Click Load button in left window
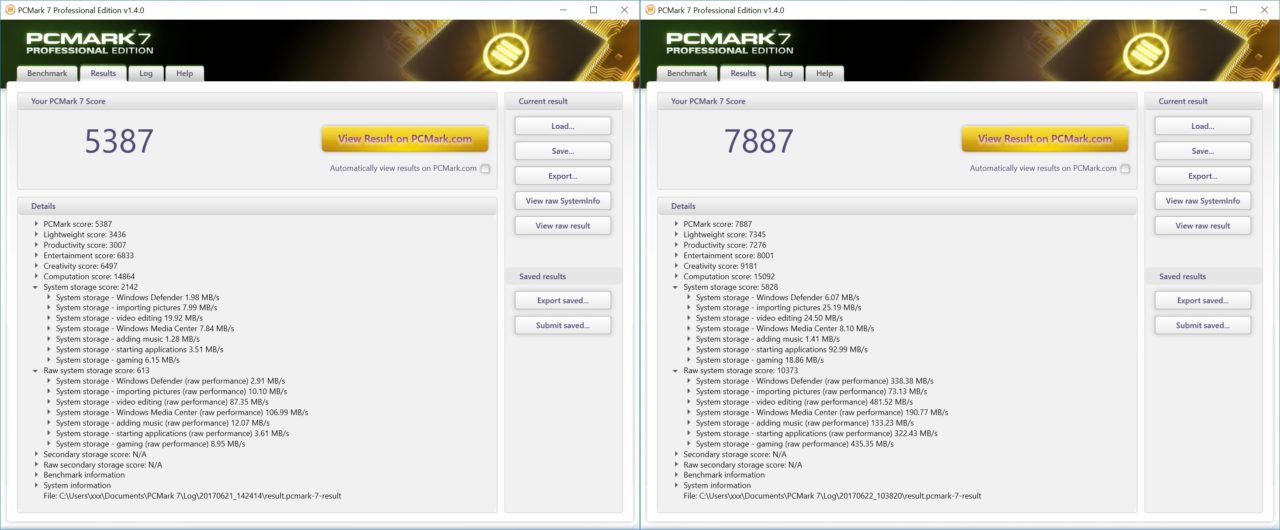The height and width of the screenshot is (530, 1280). click(563, 126)
